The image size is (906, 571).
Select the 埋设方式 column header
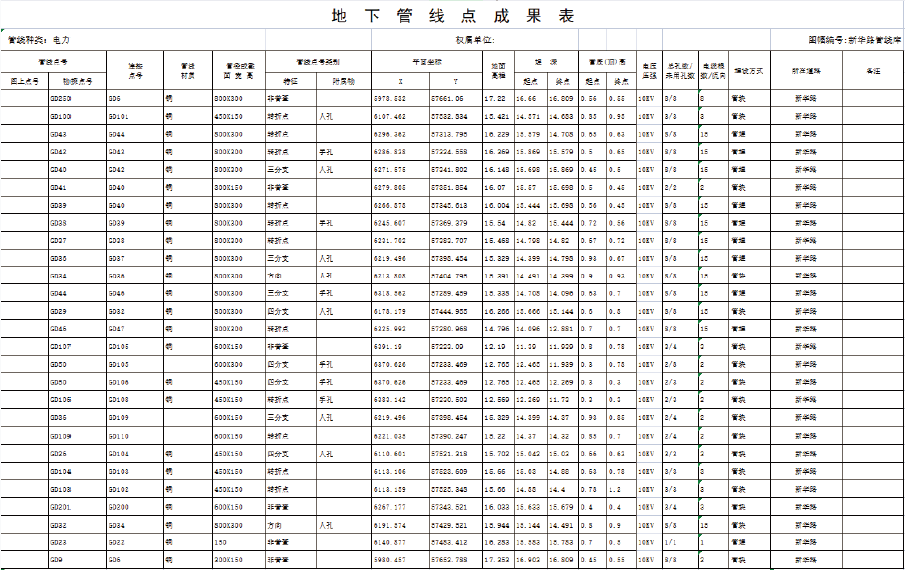pyautogui.click(x=748, y=71)
